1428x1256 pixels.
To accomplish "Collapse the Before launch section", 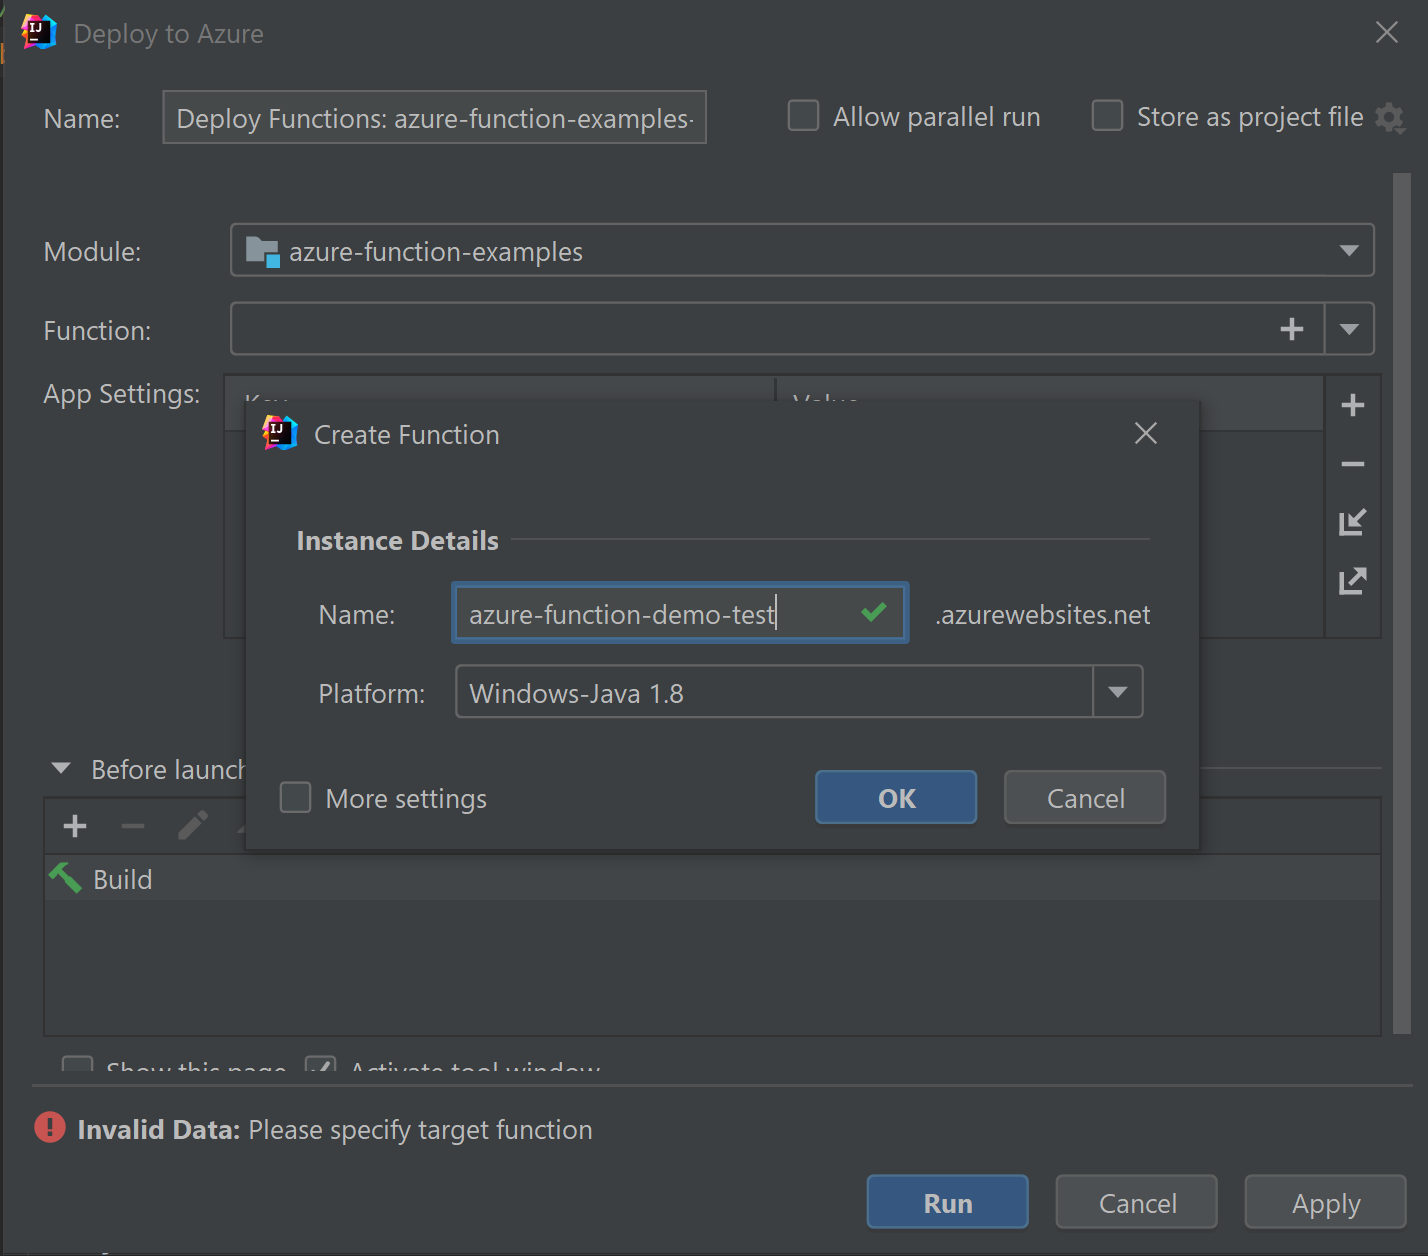I will click(x=61, y=769).
